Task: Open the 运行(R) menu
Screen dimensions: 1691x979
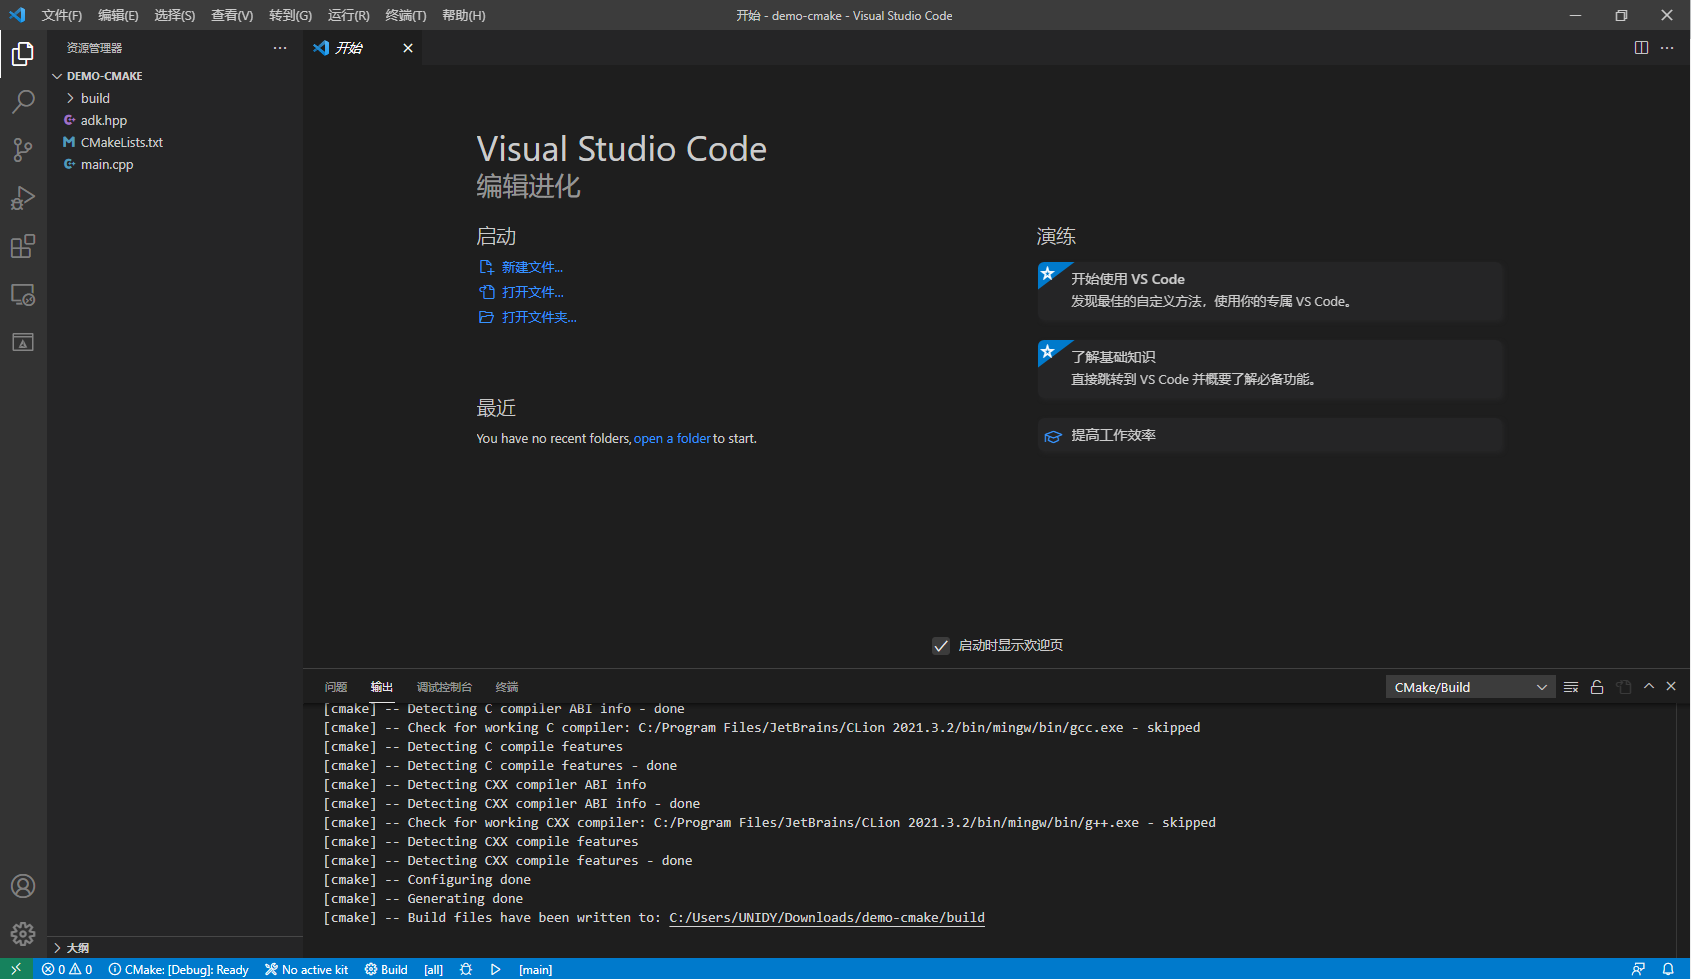Action: tap(348, 15)
